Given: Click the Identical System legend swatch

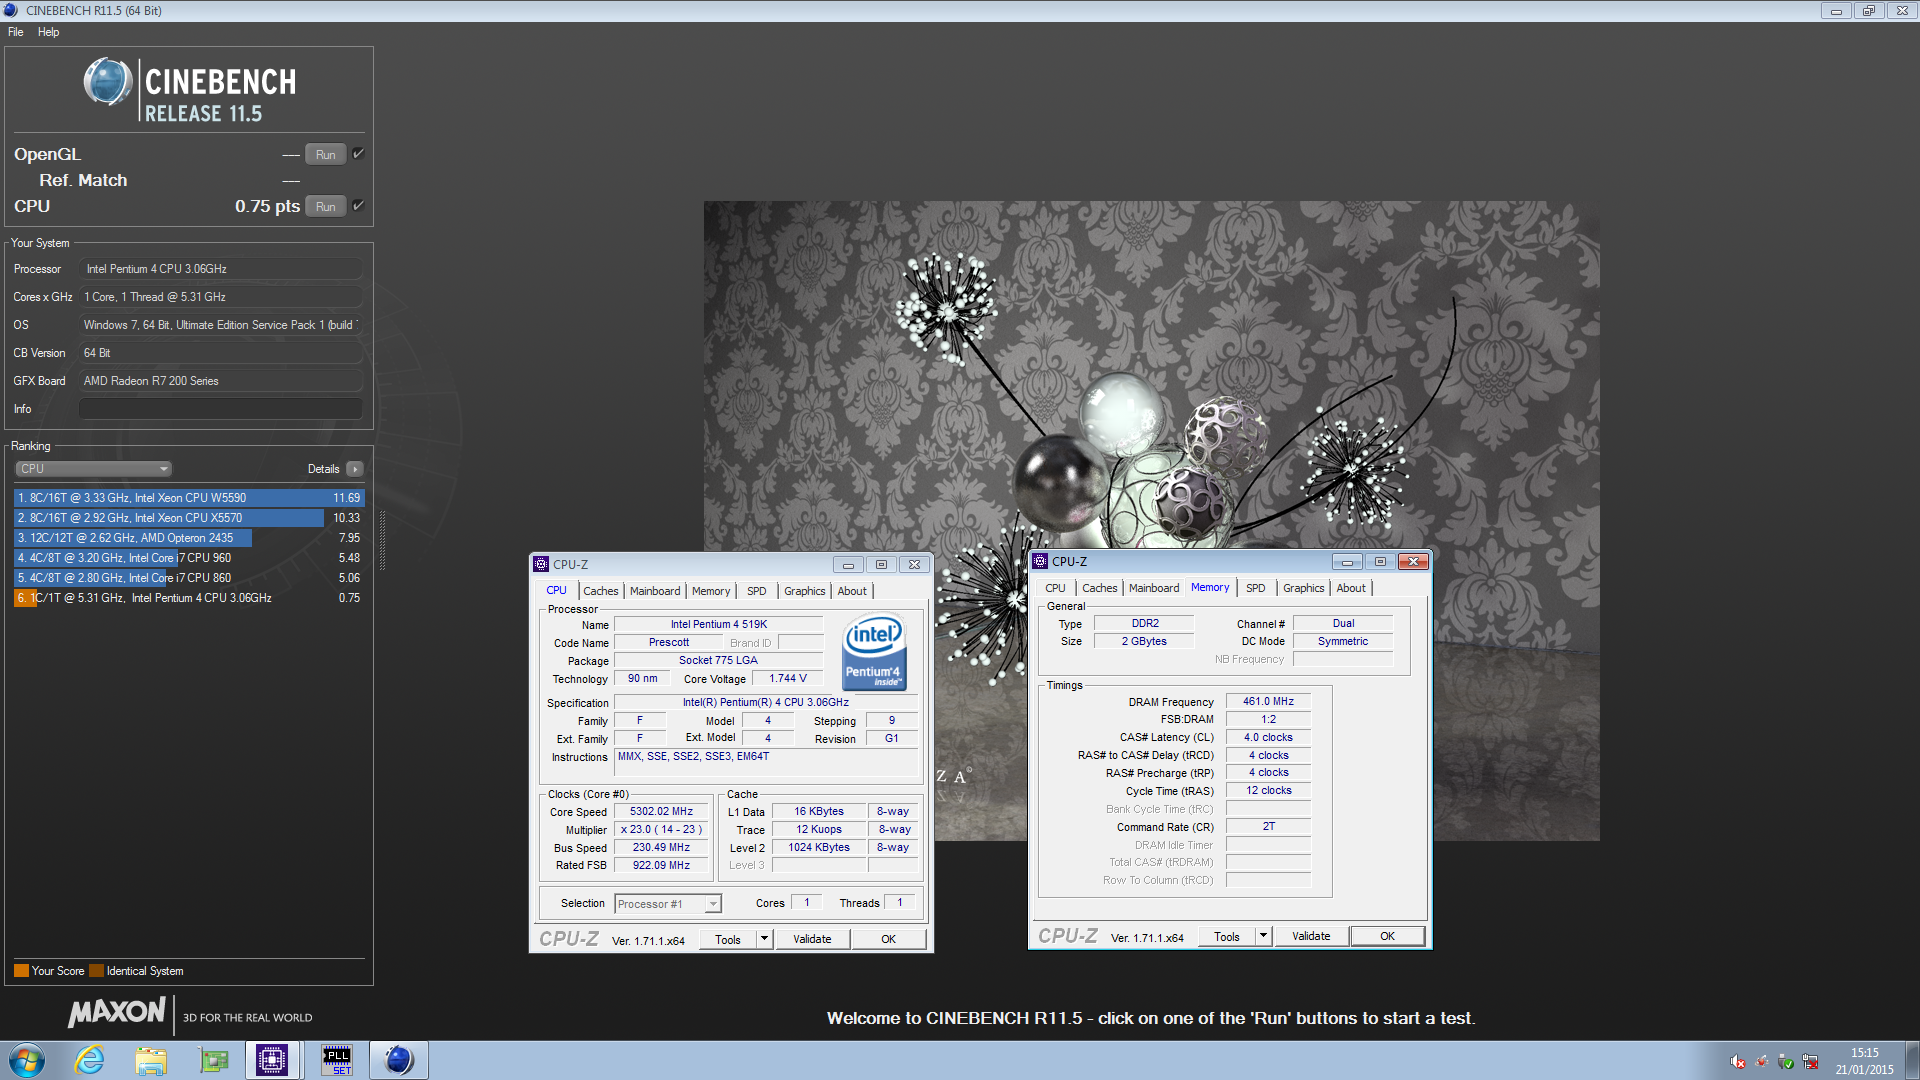Looking at the screenshot, I should coord(96,971).
